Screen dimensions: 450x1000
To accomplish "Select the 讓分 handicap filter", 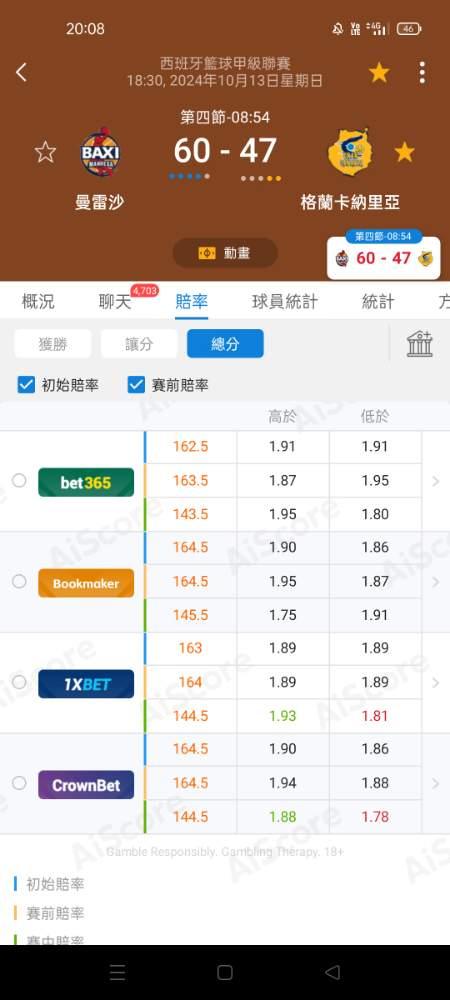I will pos(139,344).
